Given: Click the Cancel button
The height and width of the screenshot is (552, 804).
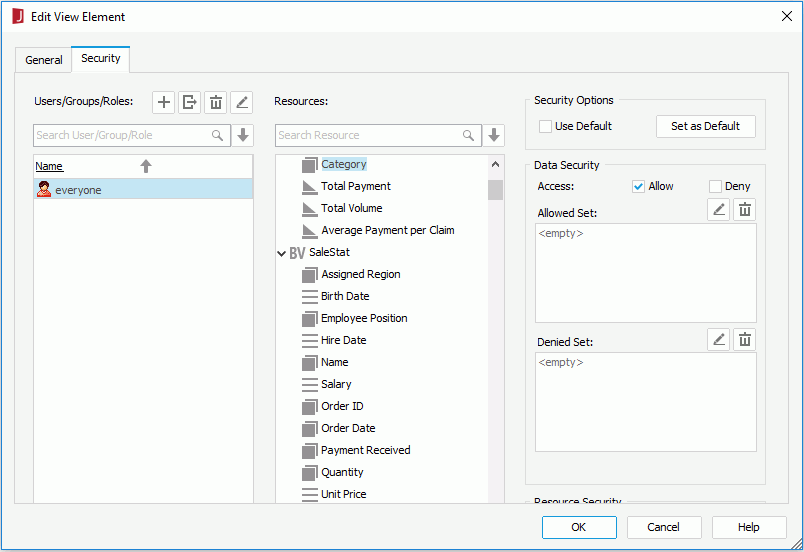Looking at the screenshot, I should 664,527.
